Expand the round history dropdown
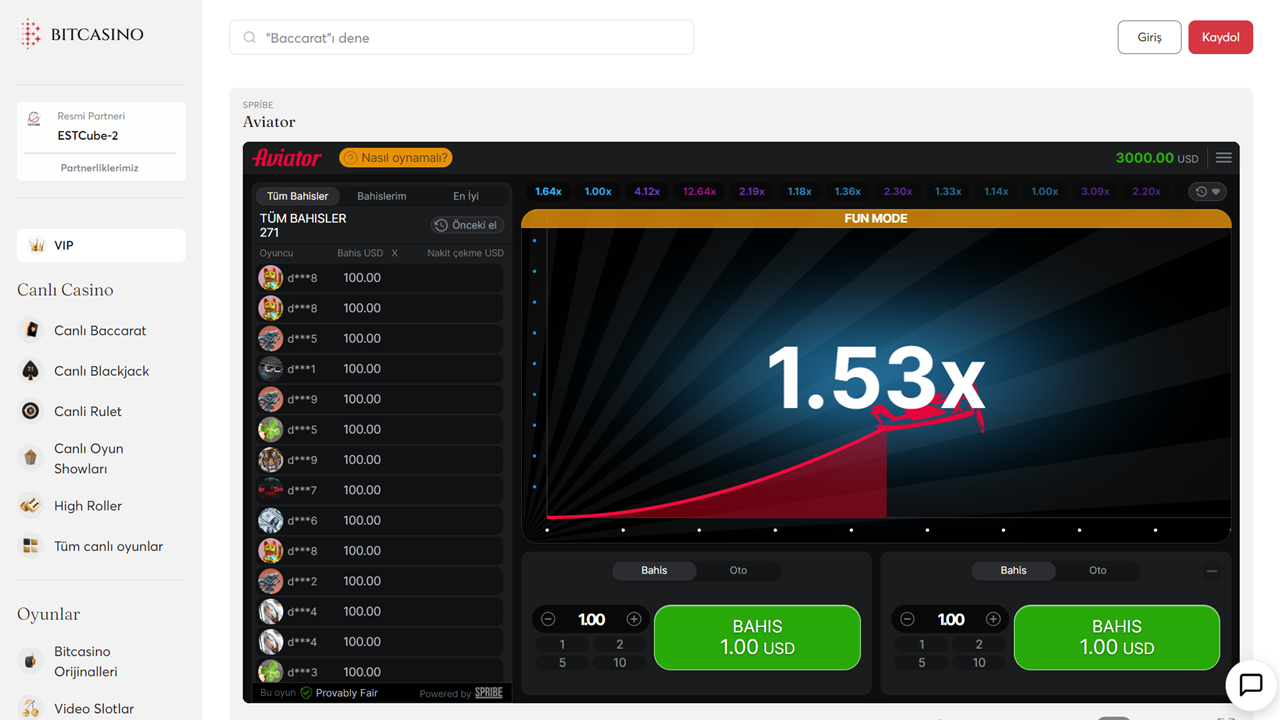The width and height of the screenshot is (1280, 720). pyautogui.click(x=1208, y=191)
